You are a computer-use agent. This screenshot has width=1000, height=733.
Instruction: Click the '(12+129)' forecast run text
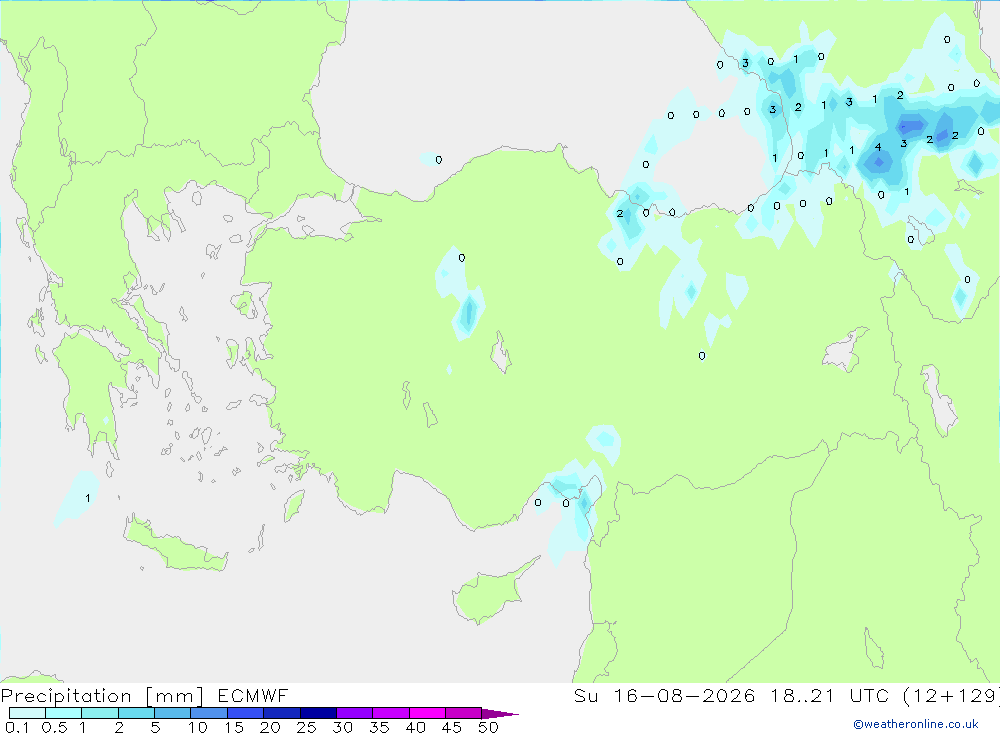tap(952, 696)
